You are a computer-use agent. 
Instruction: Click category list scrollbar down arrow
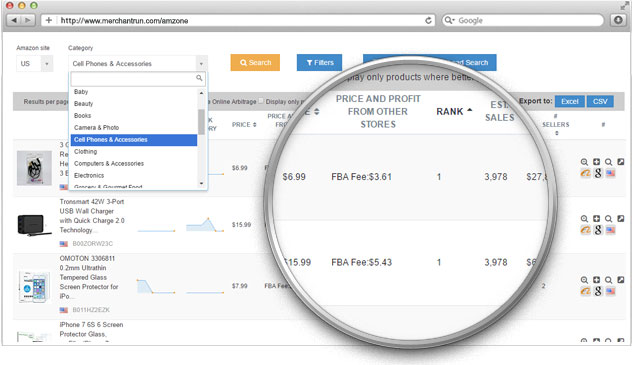[x=201, y=184]
